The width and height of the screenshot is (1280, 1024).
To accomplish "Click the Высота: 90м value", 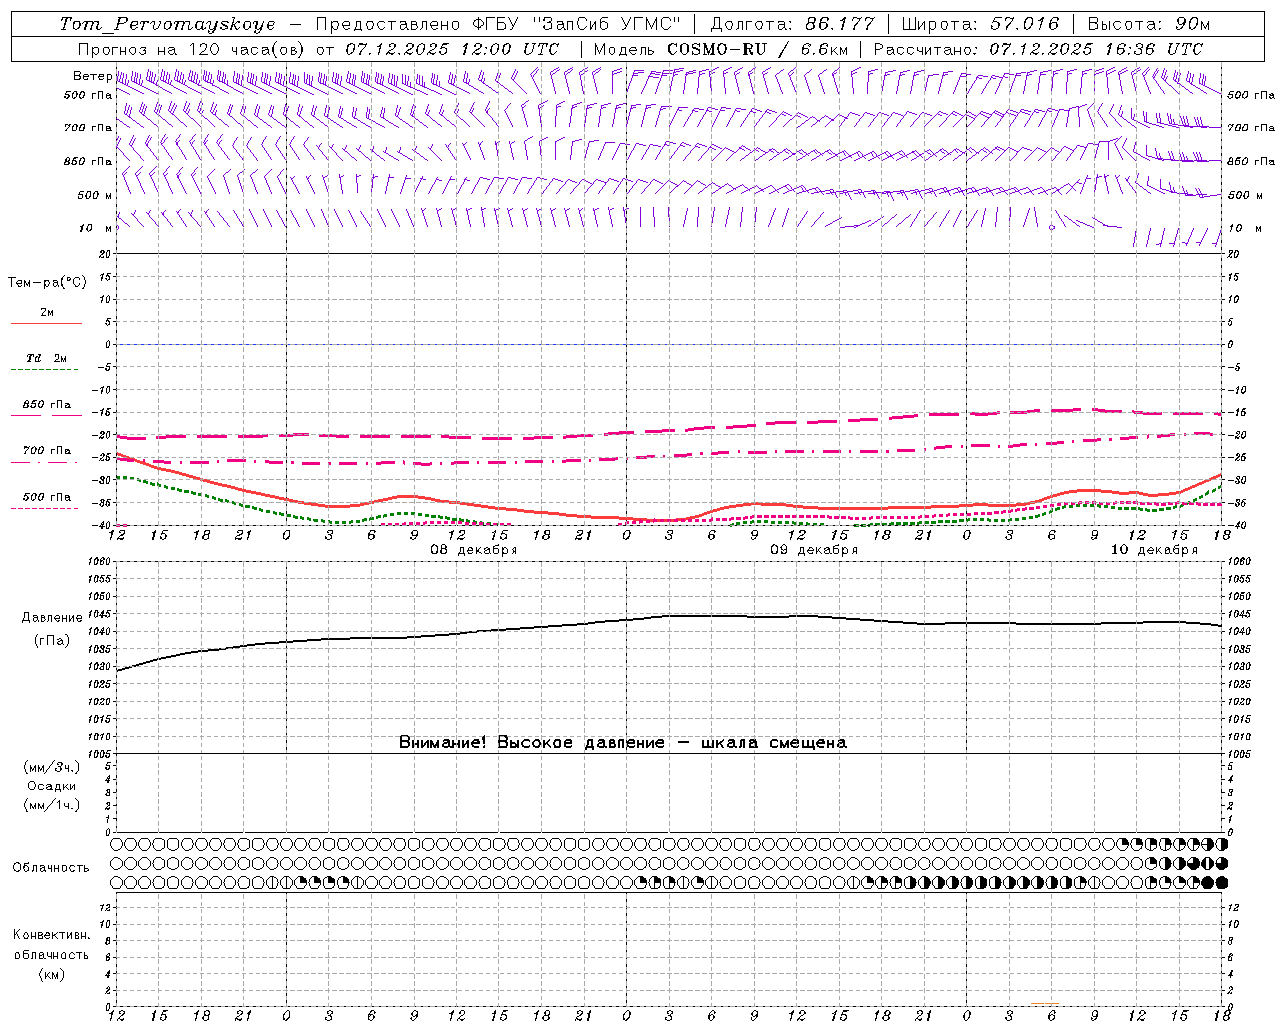I will [x=1148, y=24].
